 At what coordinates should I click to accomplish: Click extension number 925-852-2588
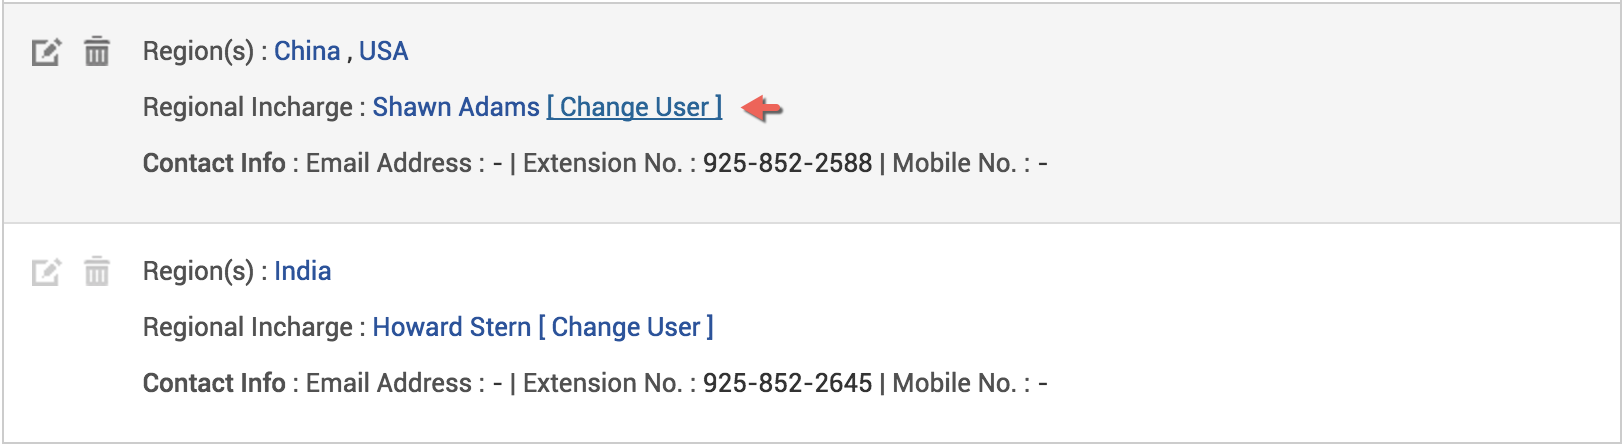tap(787, 163)
